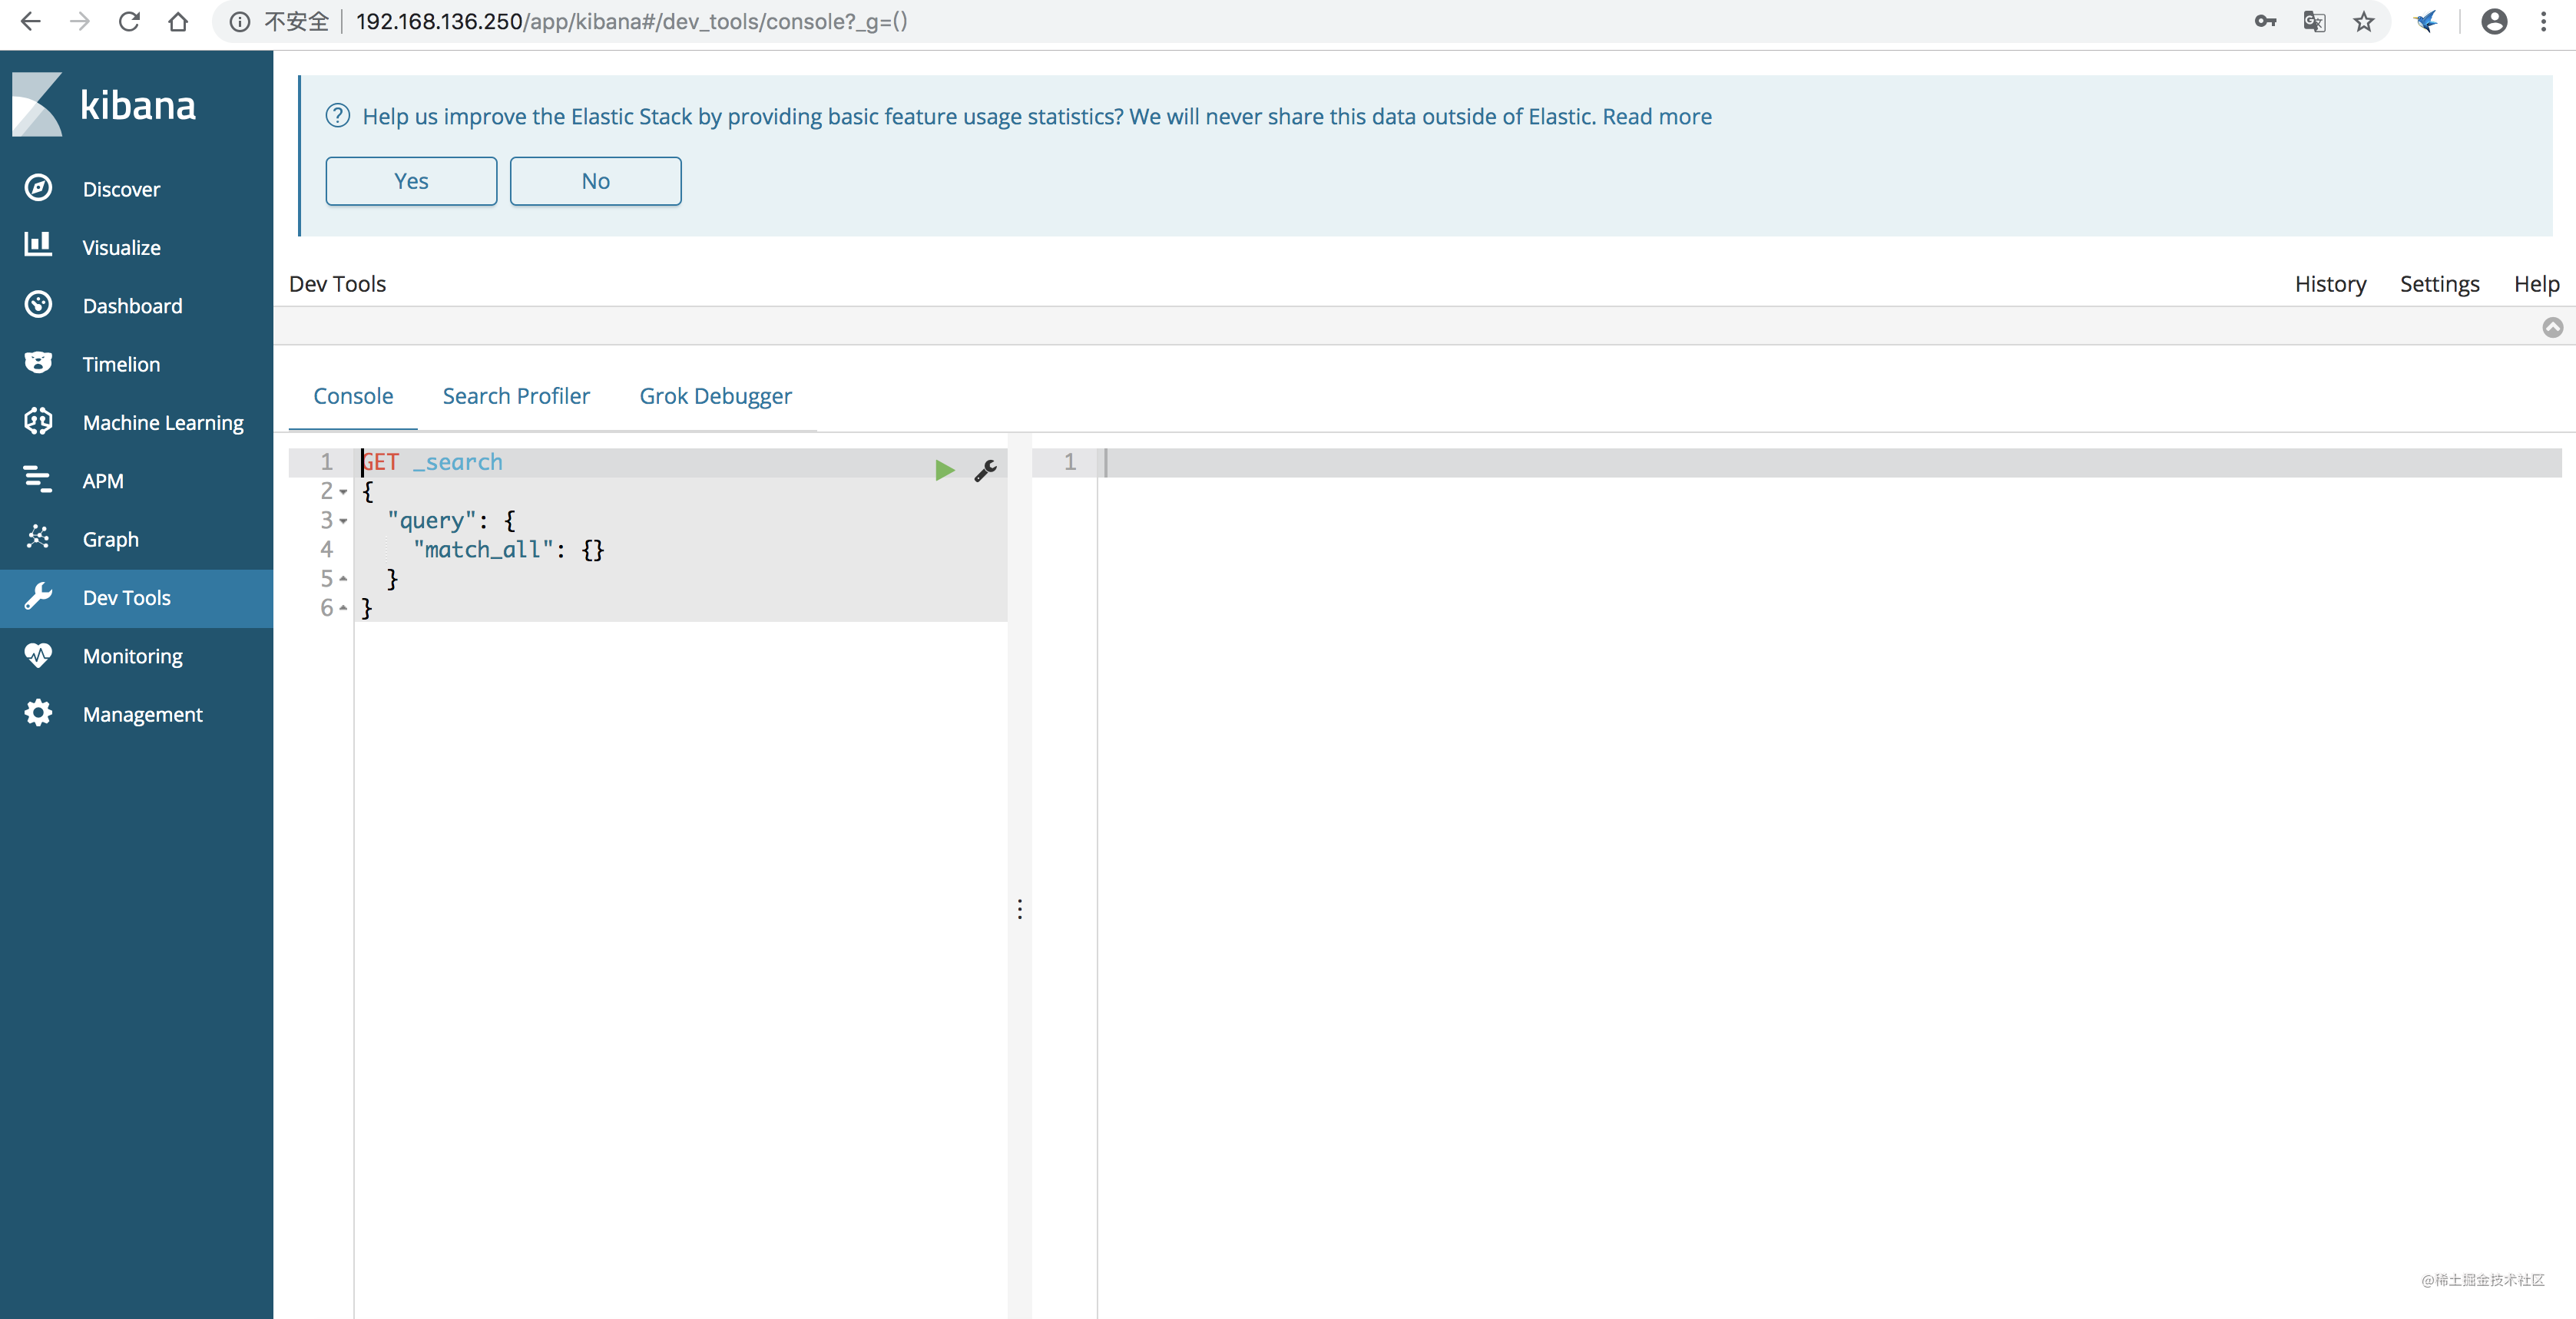Image resolution: width=2576 pixels, height=1319 pixels.
Task: Grab the editor pane resize handle
Action: coord(1019,909)
